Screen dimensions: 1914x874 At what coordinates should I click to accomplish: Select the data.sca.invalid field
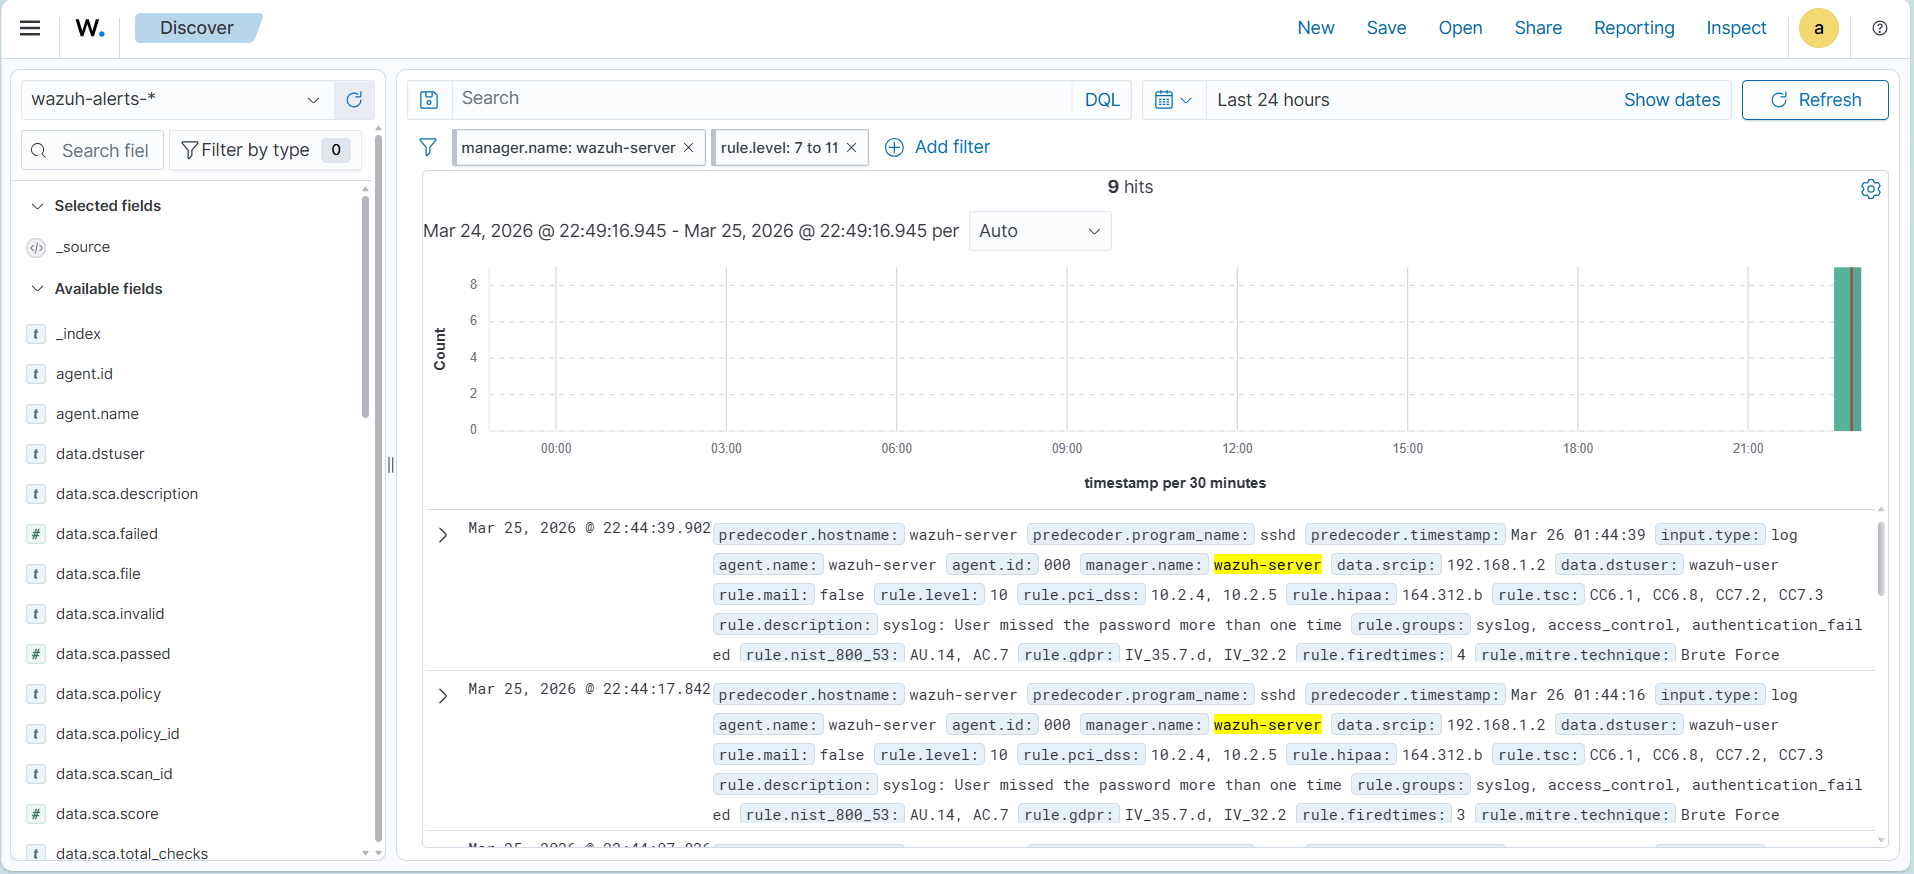pyautogui.click(x=110, y=614)
